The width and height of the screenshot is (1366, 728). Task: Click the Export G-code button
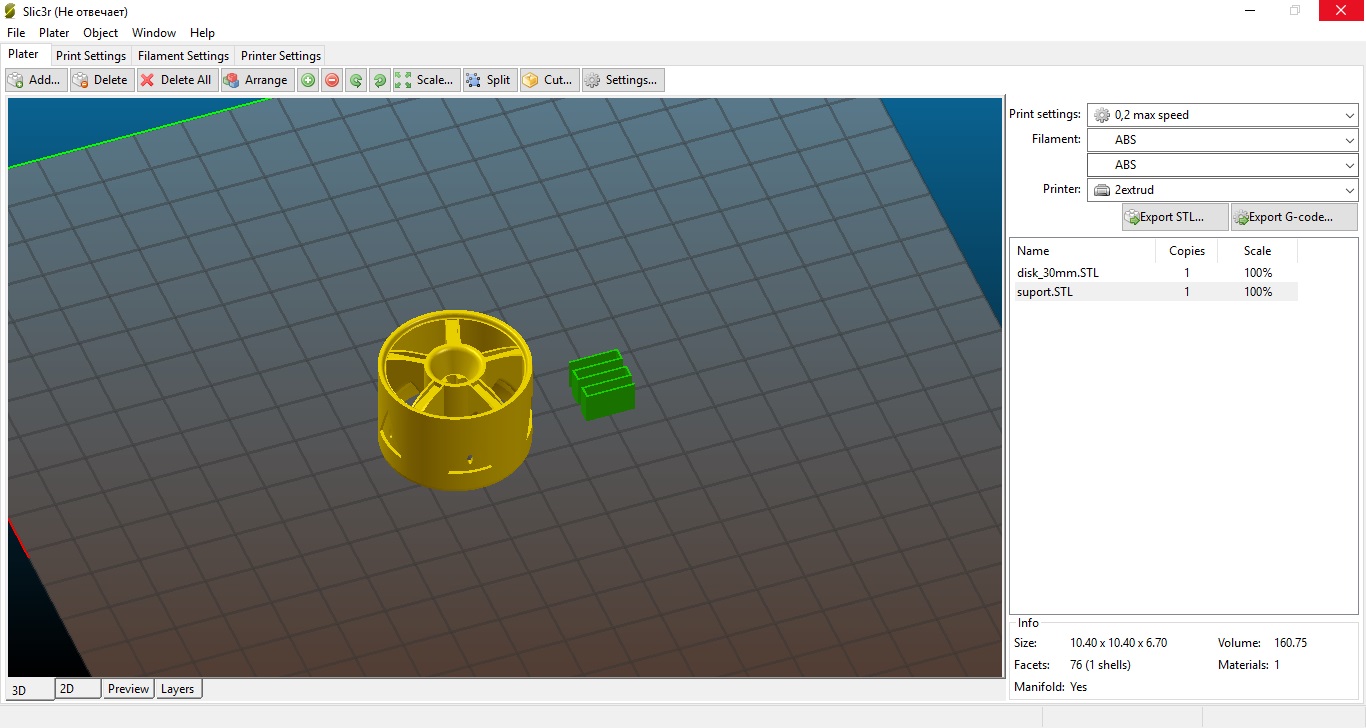click(x=1293, y=217)
